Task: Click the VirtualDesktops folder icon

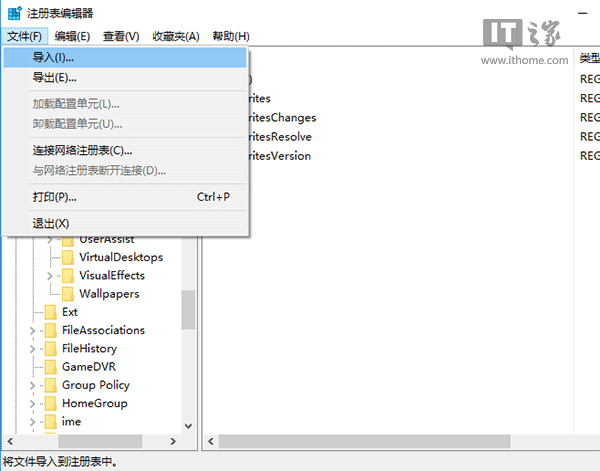Action: coord(67,257)
